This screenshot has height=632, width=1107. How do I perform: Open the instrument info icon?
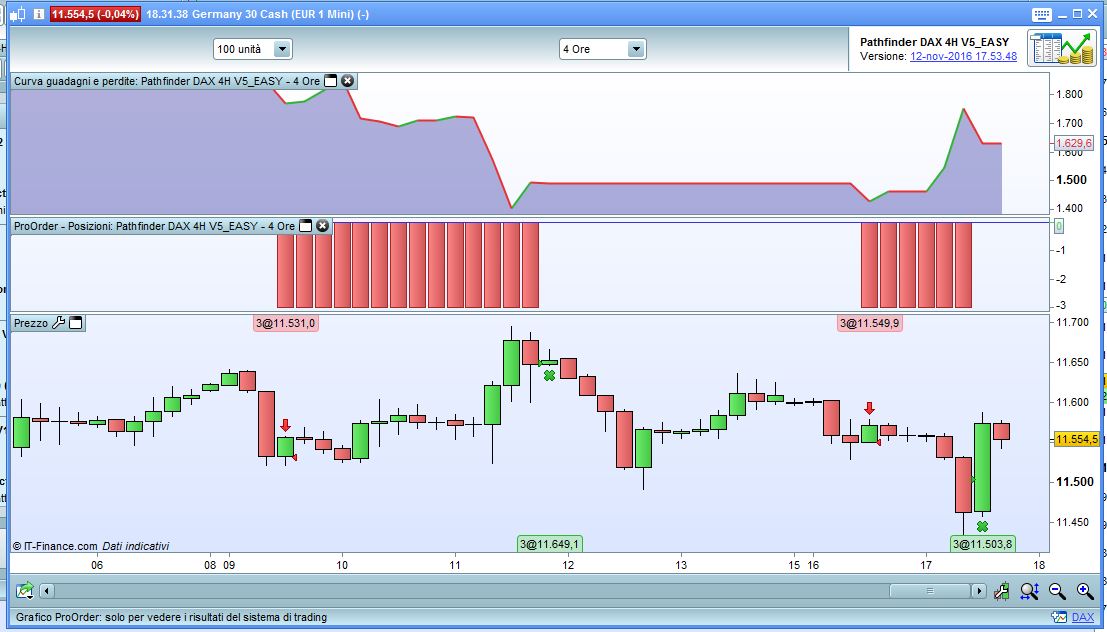click(x=39, y=13)
